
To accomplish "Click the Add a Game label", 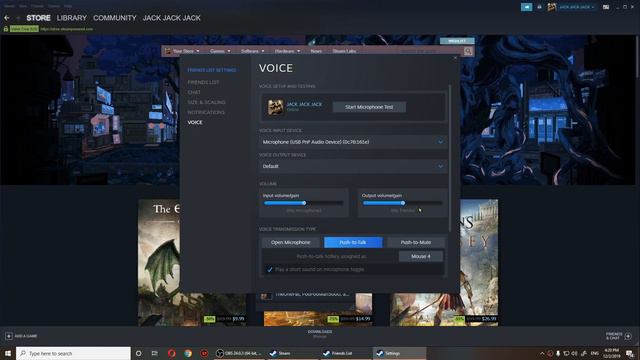I will click(26, 336).
